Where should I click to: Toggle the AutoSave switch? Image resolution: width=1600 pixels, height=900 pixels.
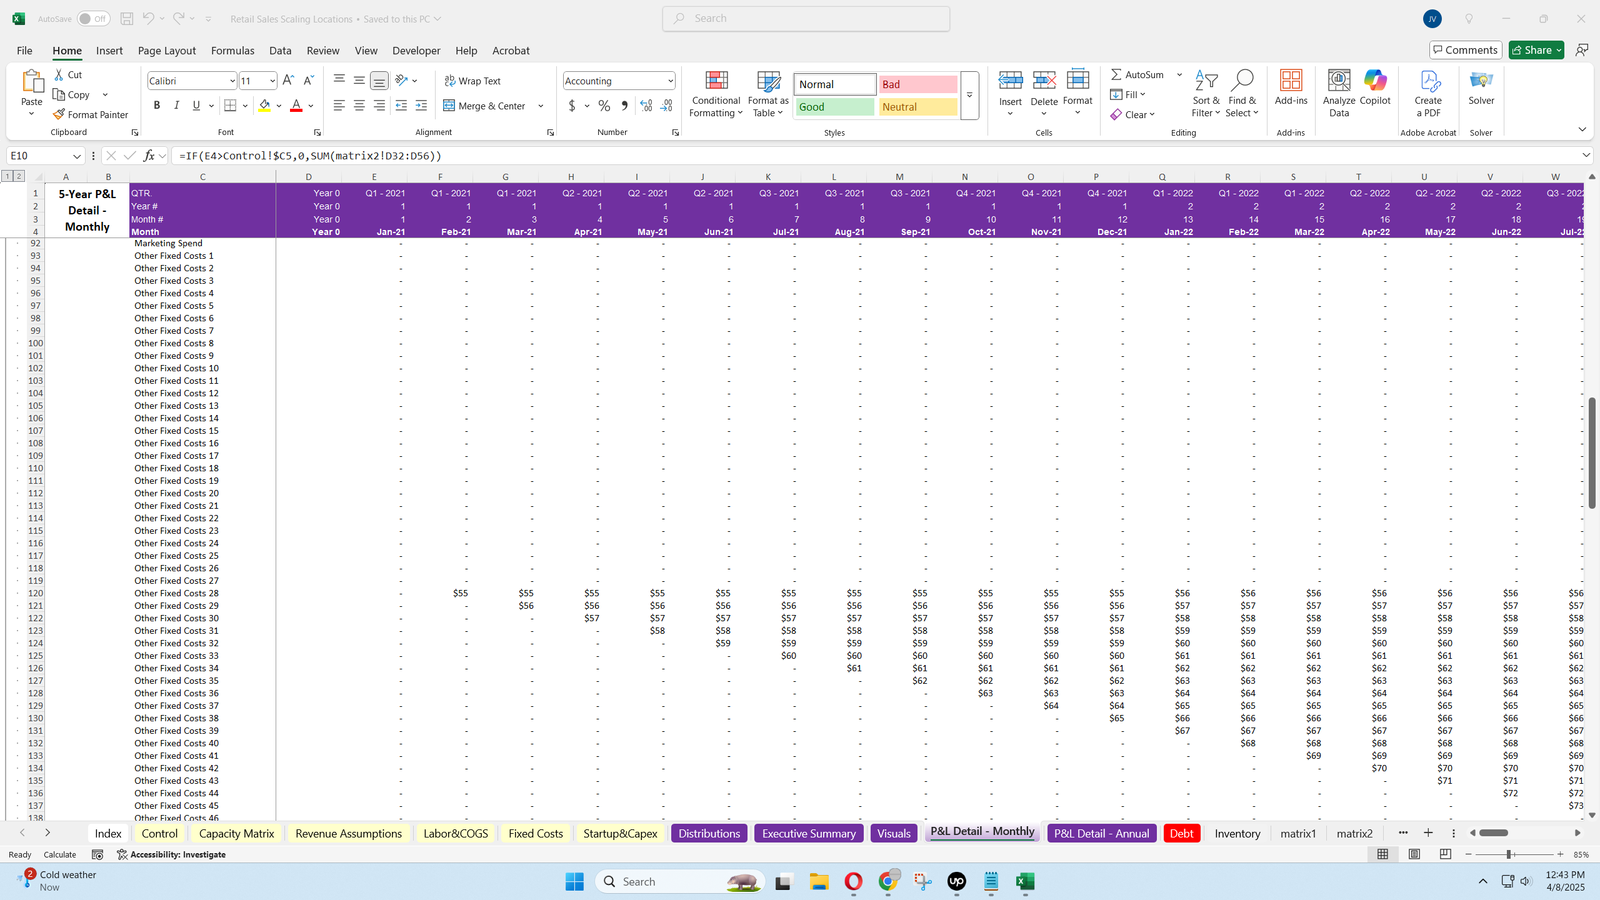(93, 19)
